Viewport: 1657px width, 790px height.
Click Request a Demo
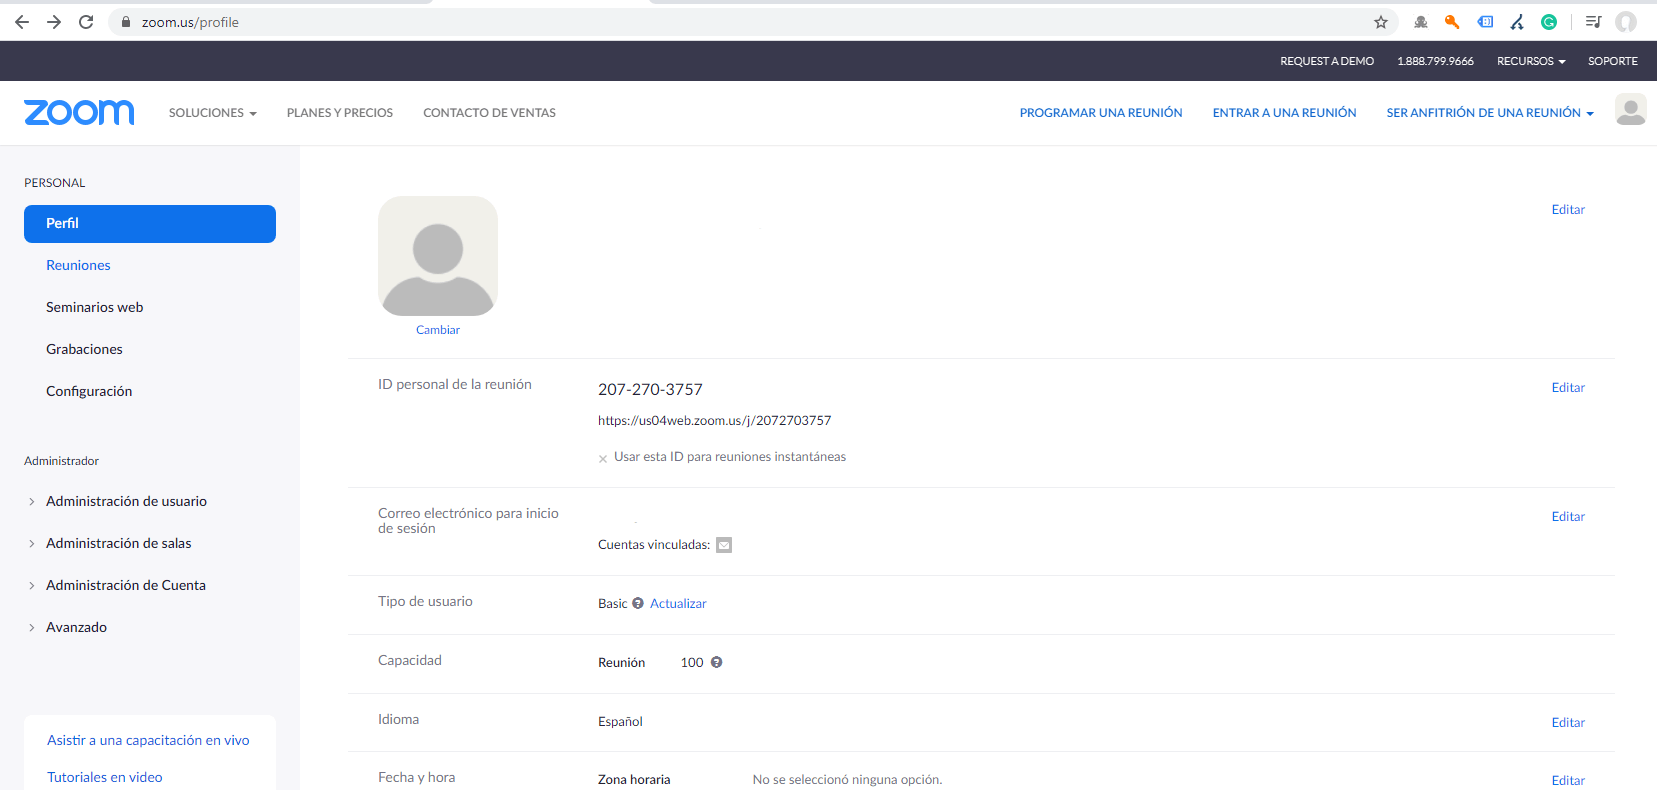point(1327,61)
